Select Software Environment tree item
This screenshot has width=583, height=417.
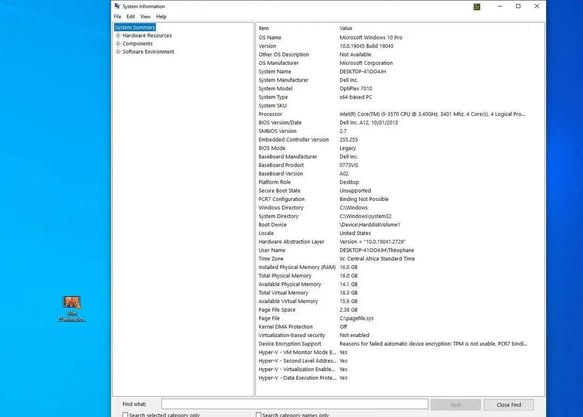pos(148,52)
